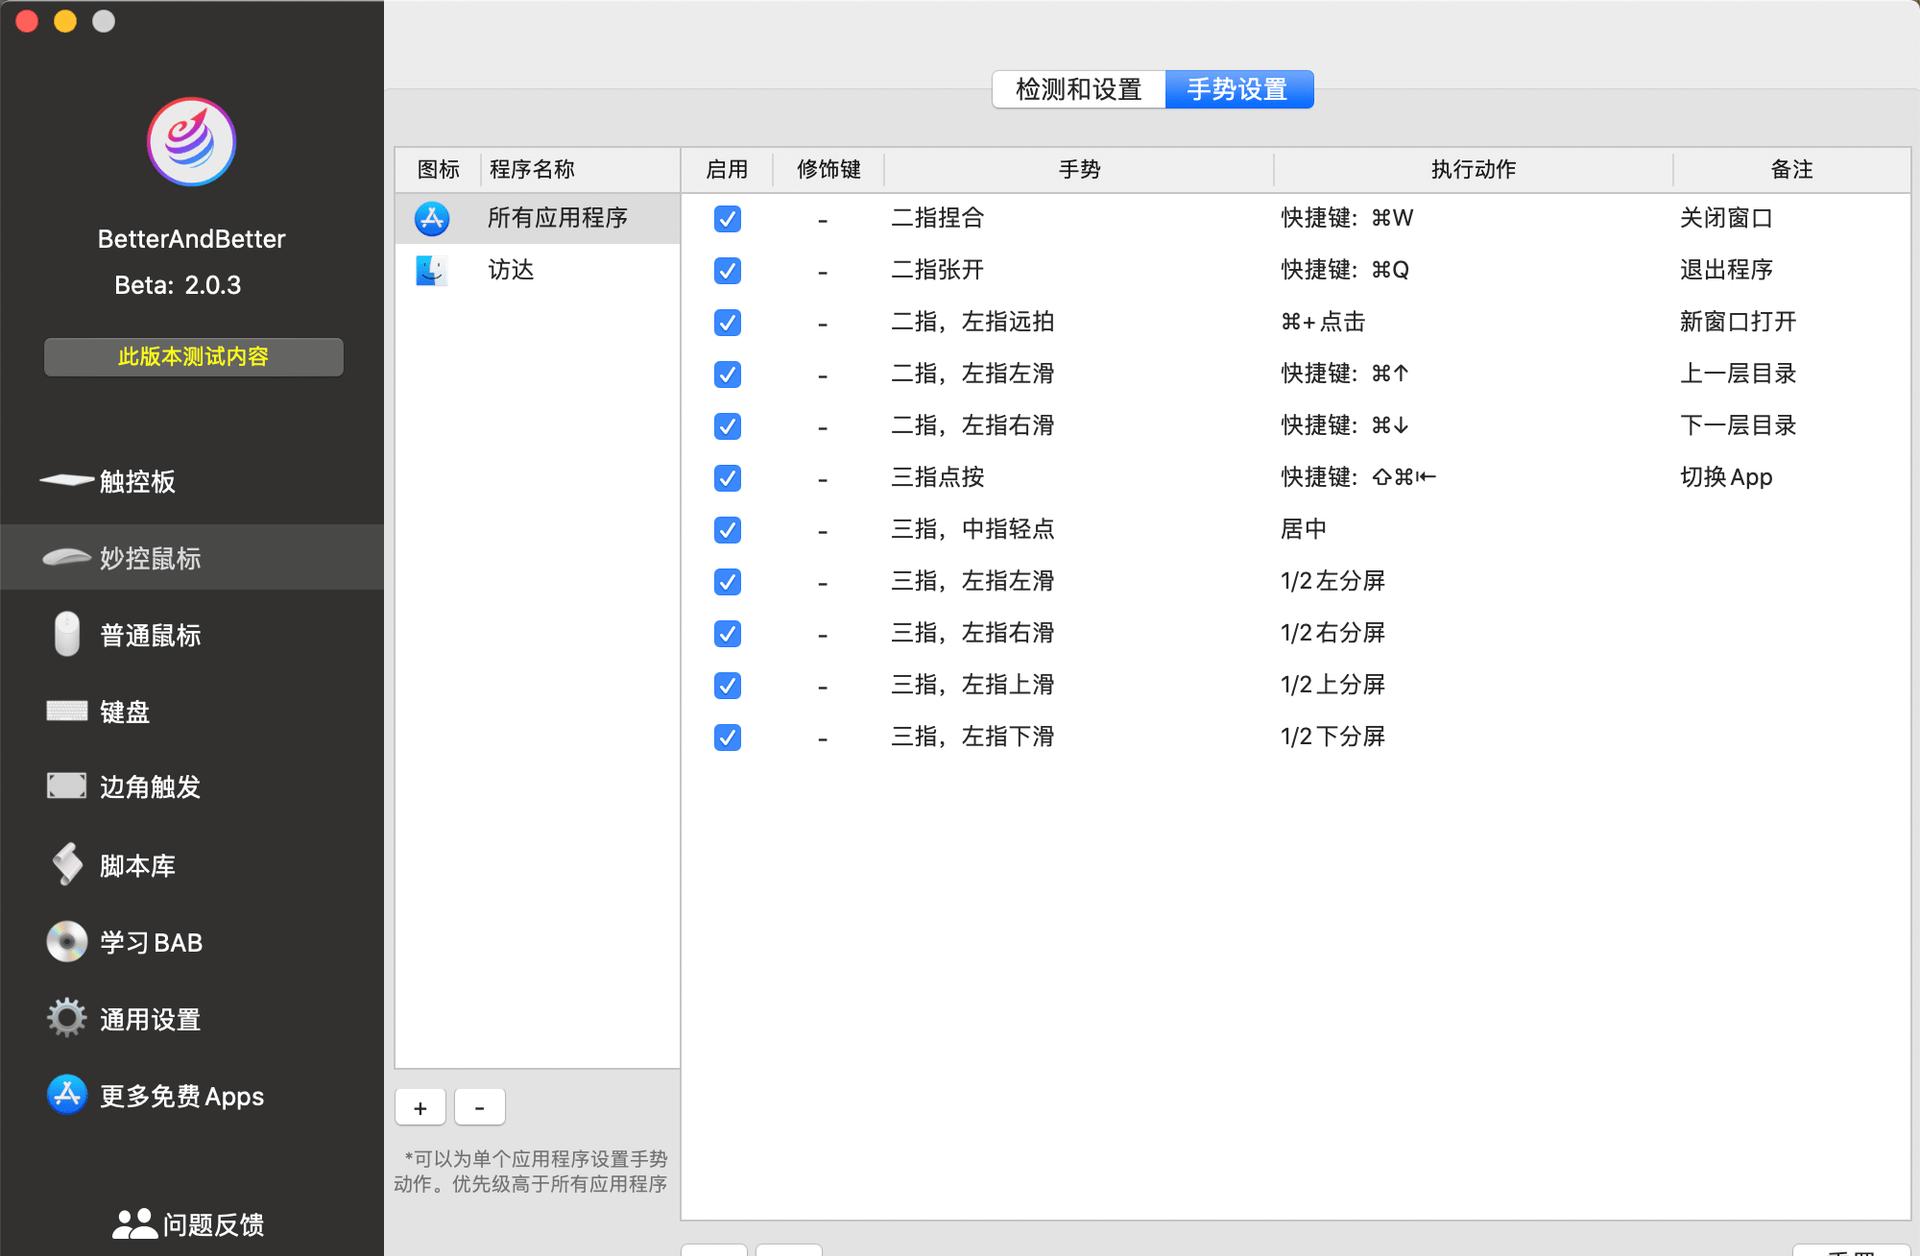Screen dimensions: 1920x1256
Task: Click the 执行动作 column header
Action: 1473,169
